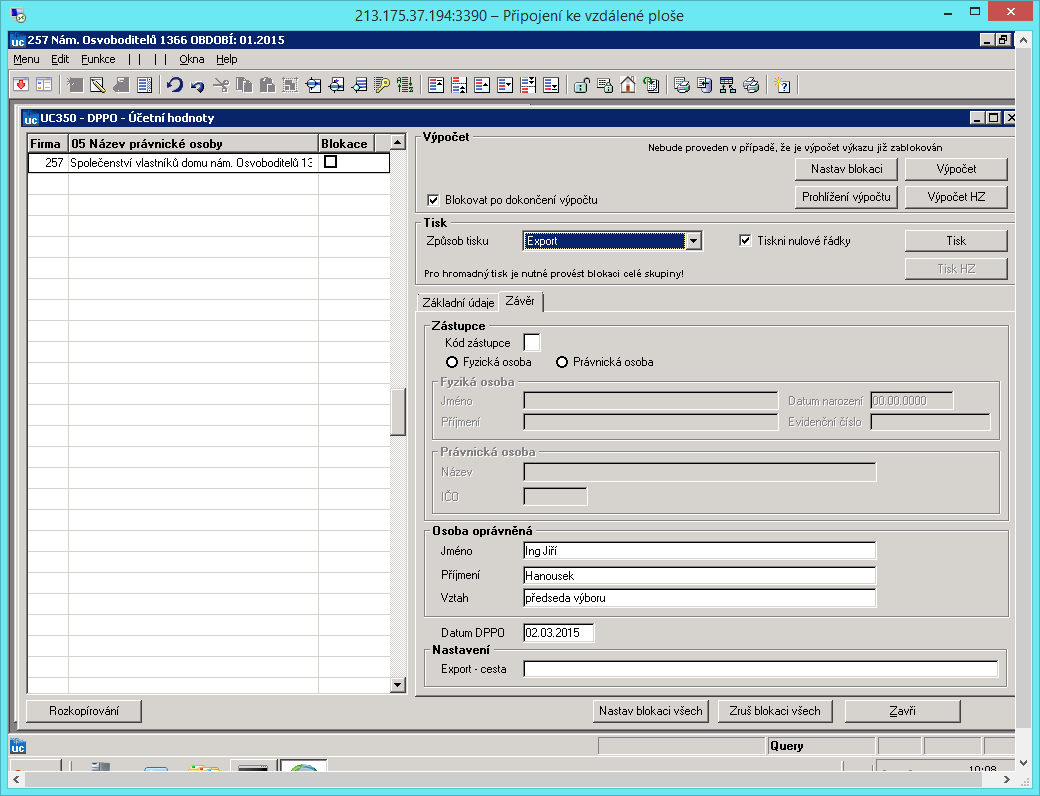
Task: Click the Výpočet HZ button
Action: [x=956, y=197]
